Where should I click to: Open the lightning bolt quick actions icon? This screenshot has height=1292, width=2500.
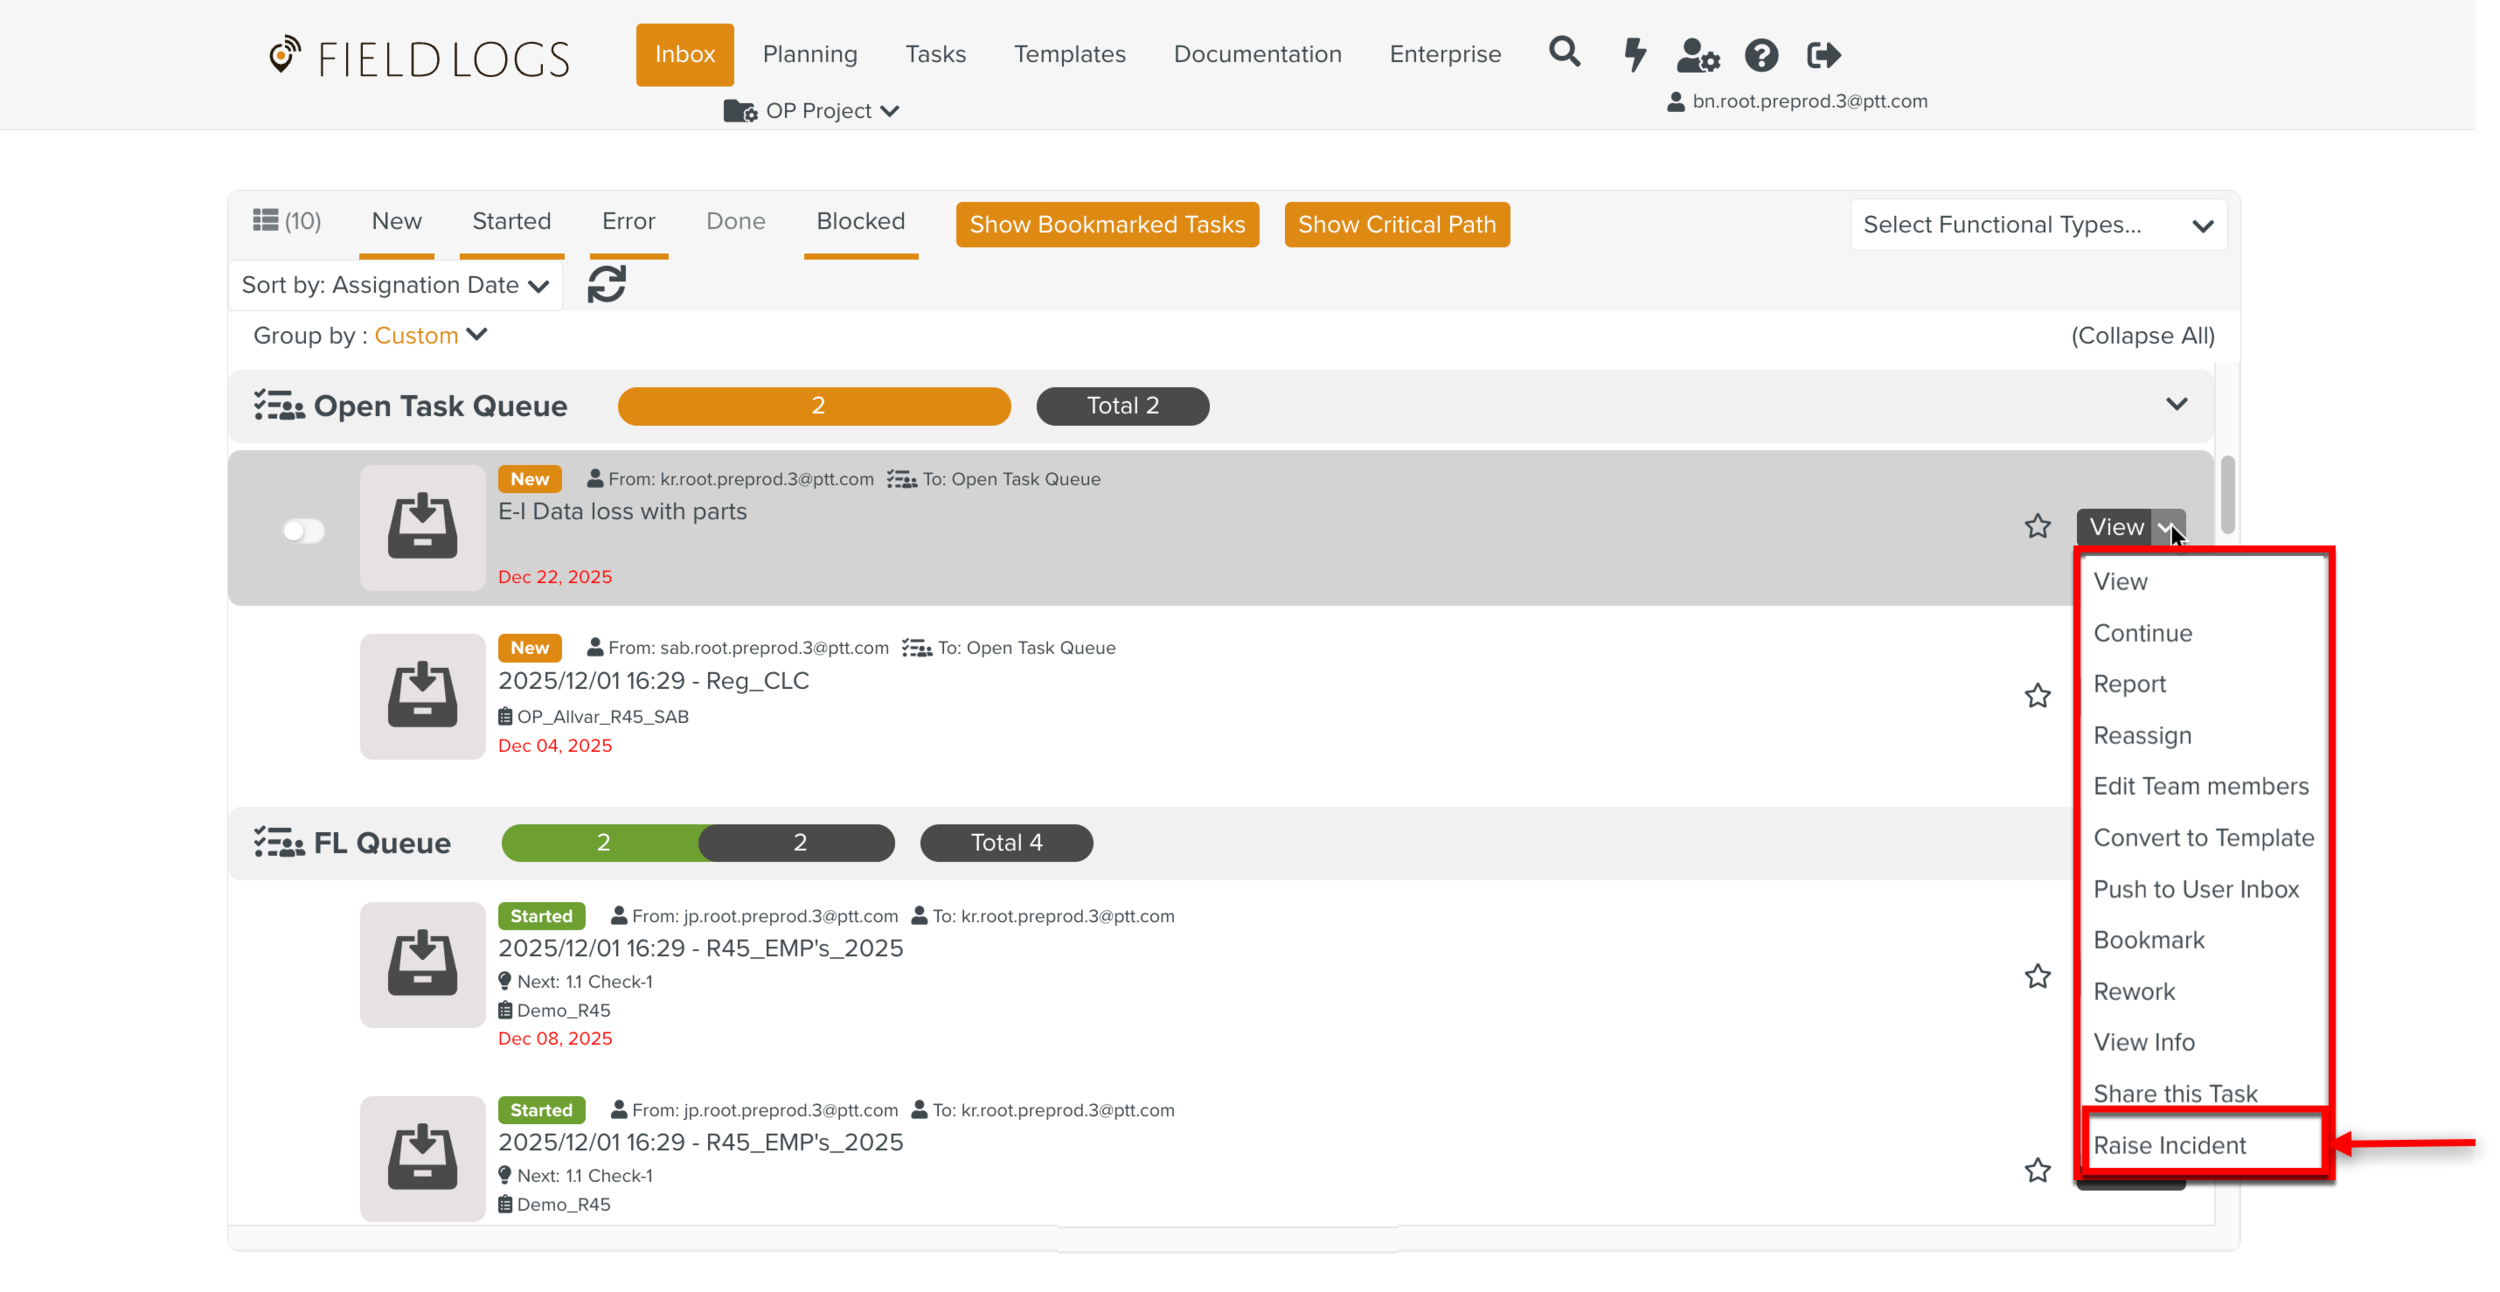(x=1634, y=54)
